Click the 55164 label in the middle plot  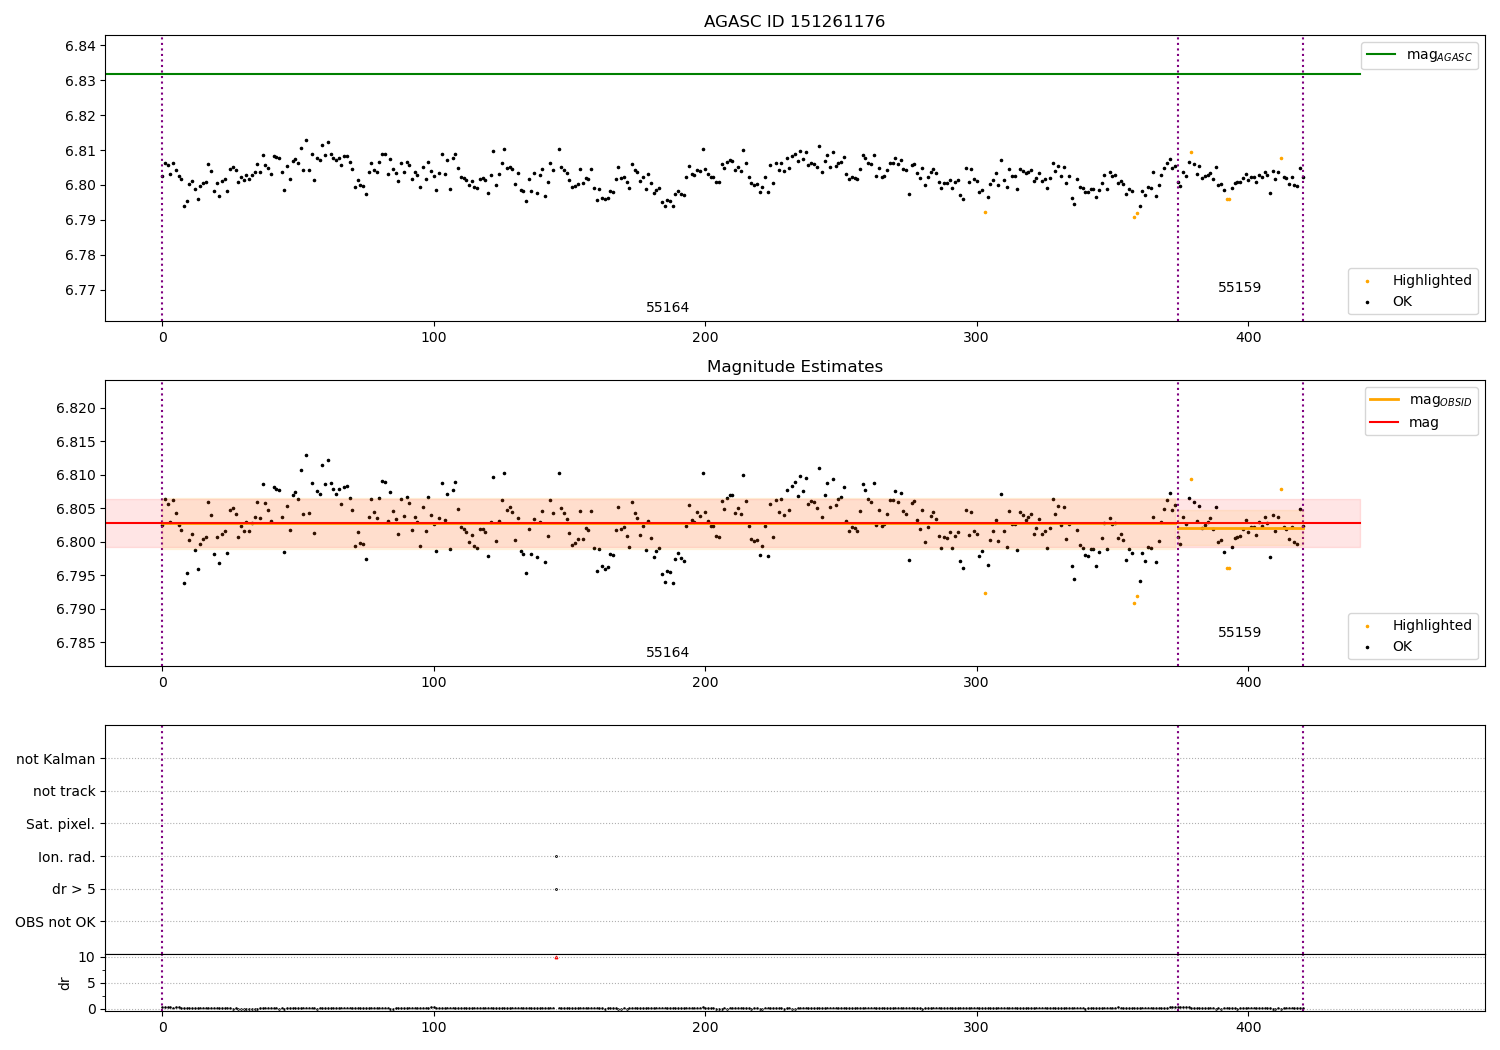(667, 653)
